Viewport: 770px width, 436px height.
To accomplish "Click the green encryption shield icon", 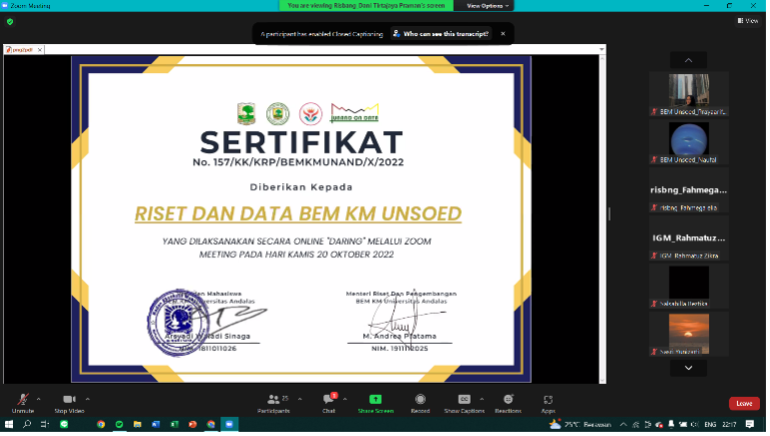I will point(10,20).
